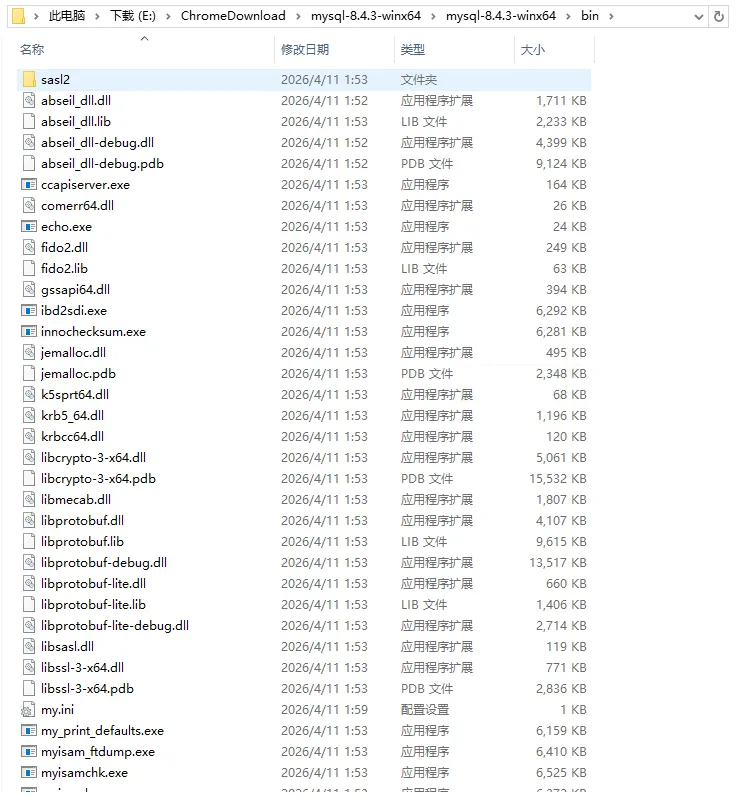739x805 pixels.
Task: Sort files by 大小 column header
Action: tap(533, 50)
